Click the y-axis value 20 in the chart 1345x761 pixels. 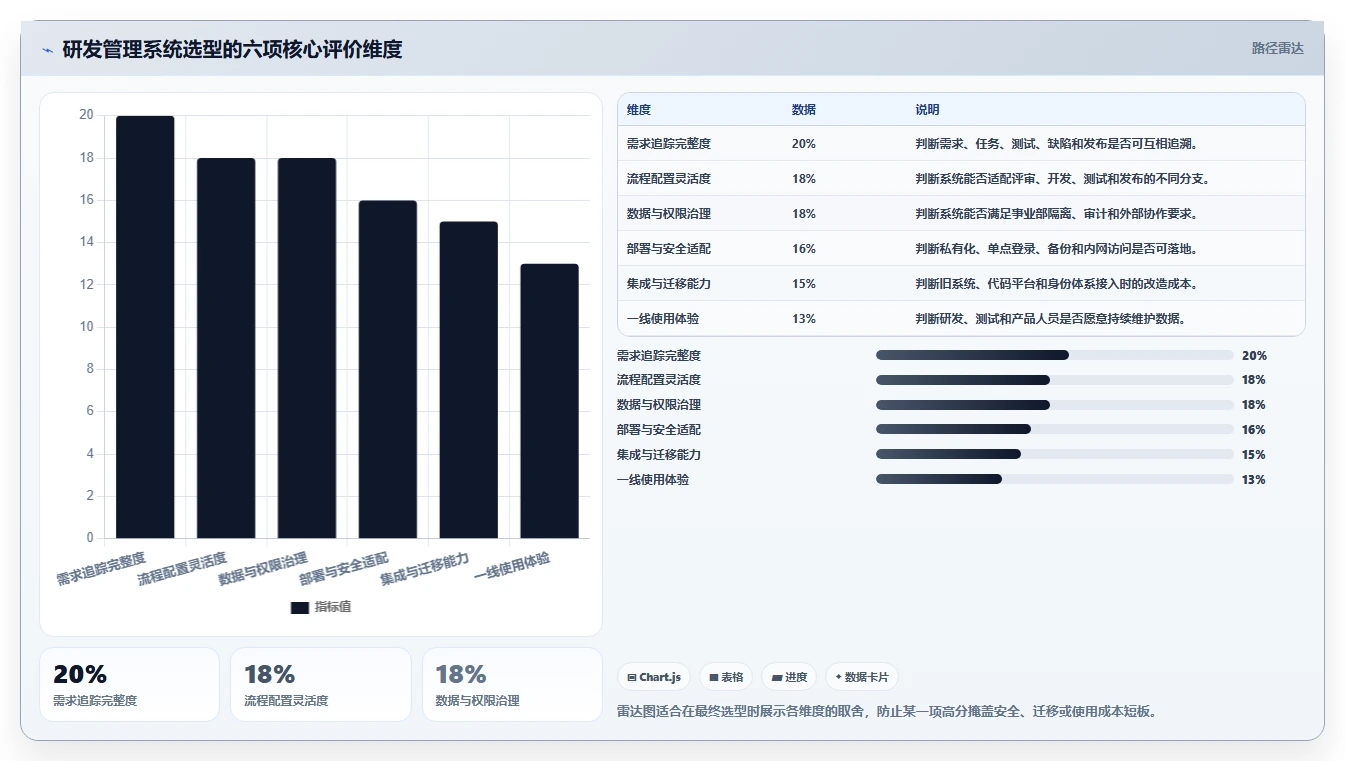pyautogui.click(x=86, y=115)
